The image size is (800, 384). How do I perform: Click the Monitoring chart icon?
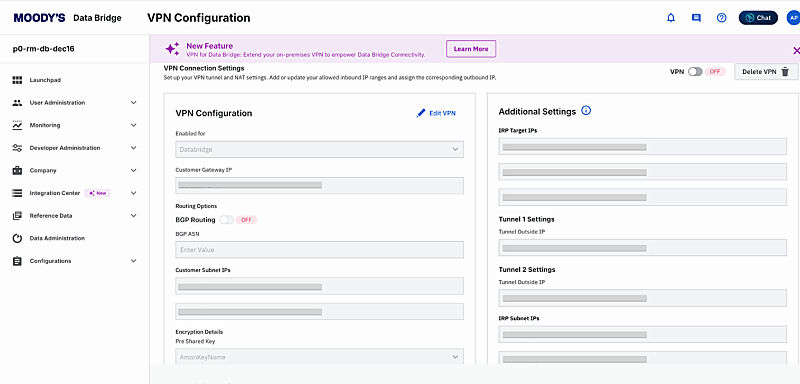click(17, 125)
